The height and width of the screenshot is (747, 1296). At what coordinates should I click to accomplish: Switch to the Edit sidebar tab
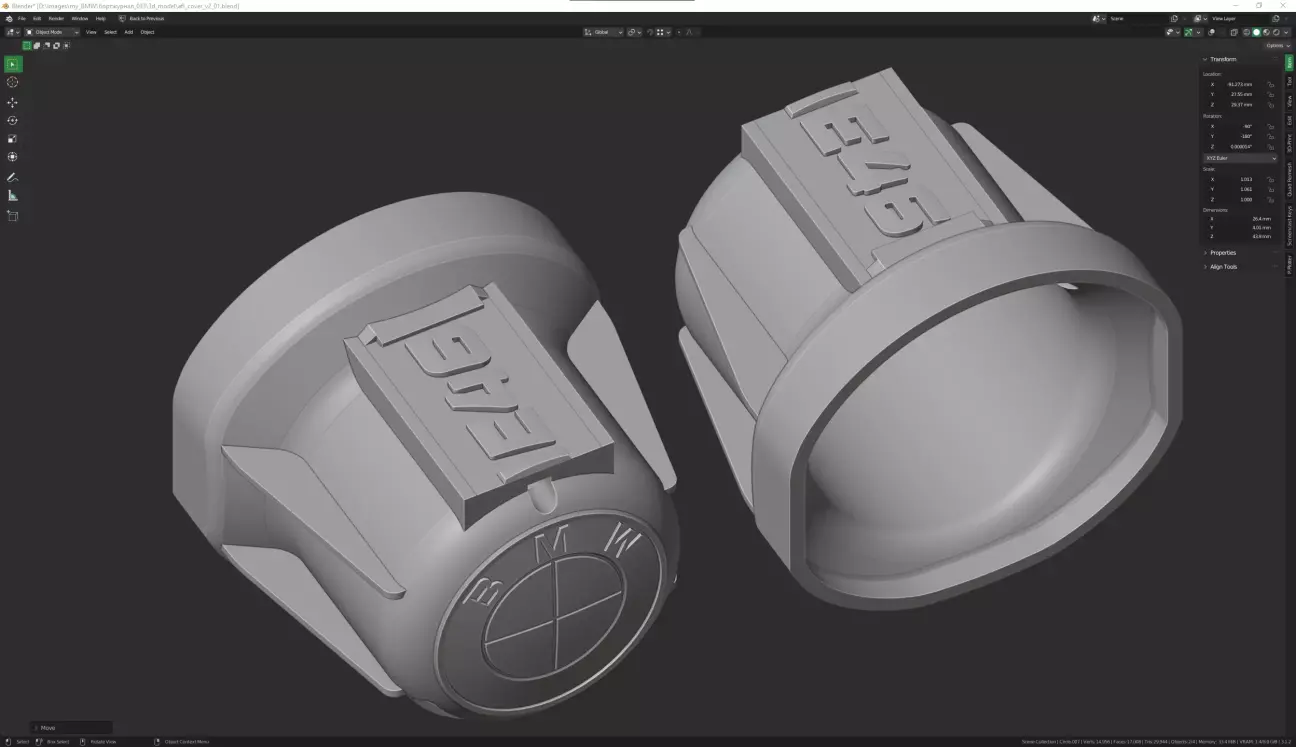point(1290,120)
